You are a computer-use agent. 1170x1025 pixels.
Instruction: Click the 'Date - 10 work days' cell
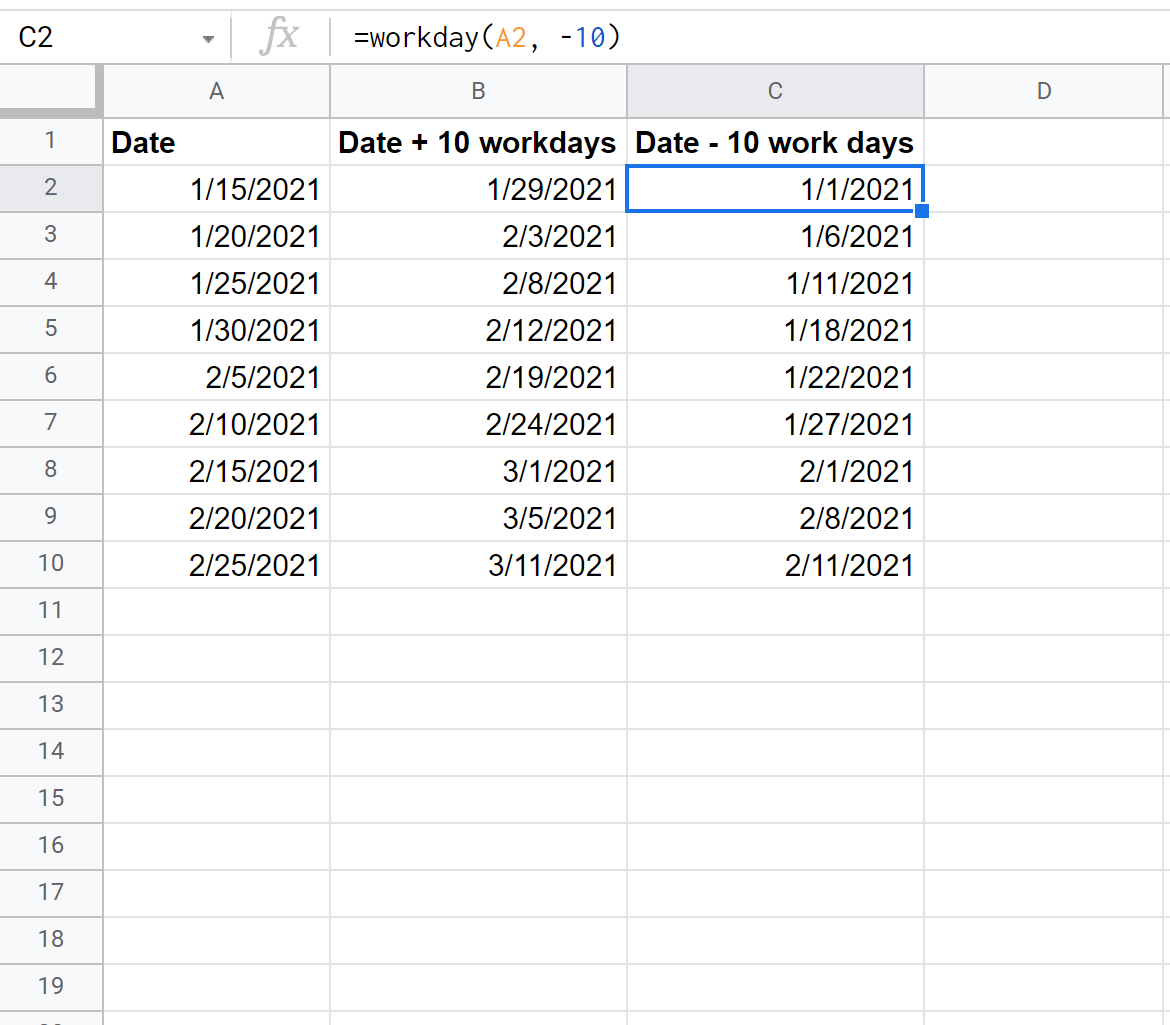775,142
